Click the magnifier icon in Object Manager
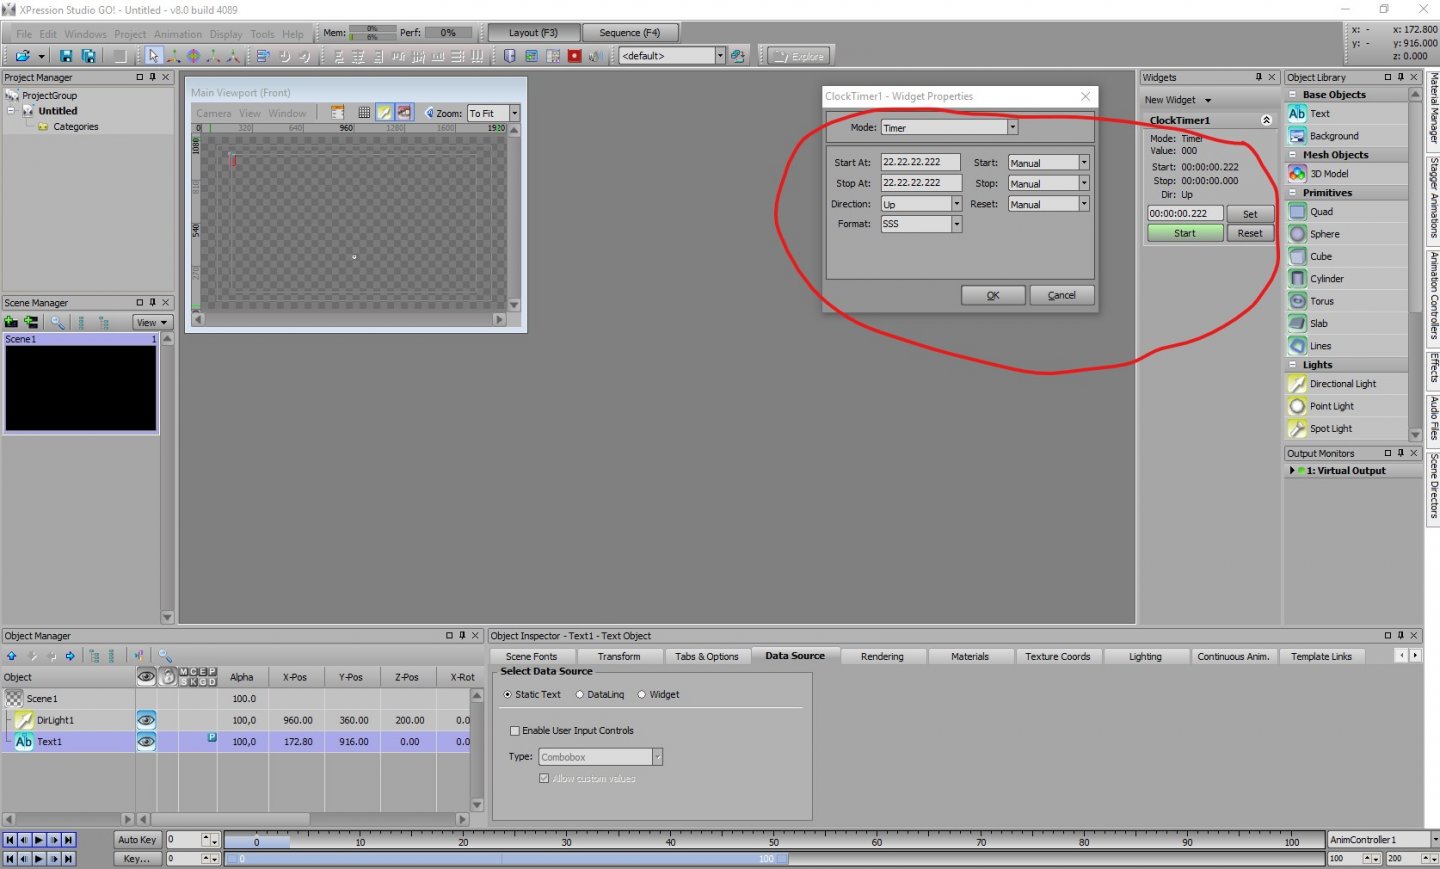The height and width of the screenshot is (869, 1440). point(165,656)
